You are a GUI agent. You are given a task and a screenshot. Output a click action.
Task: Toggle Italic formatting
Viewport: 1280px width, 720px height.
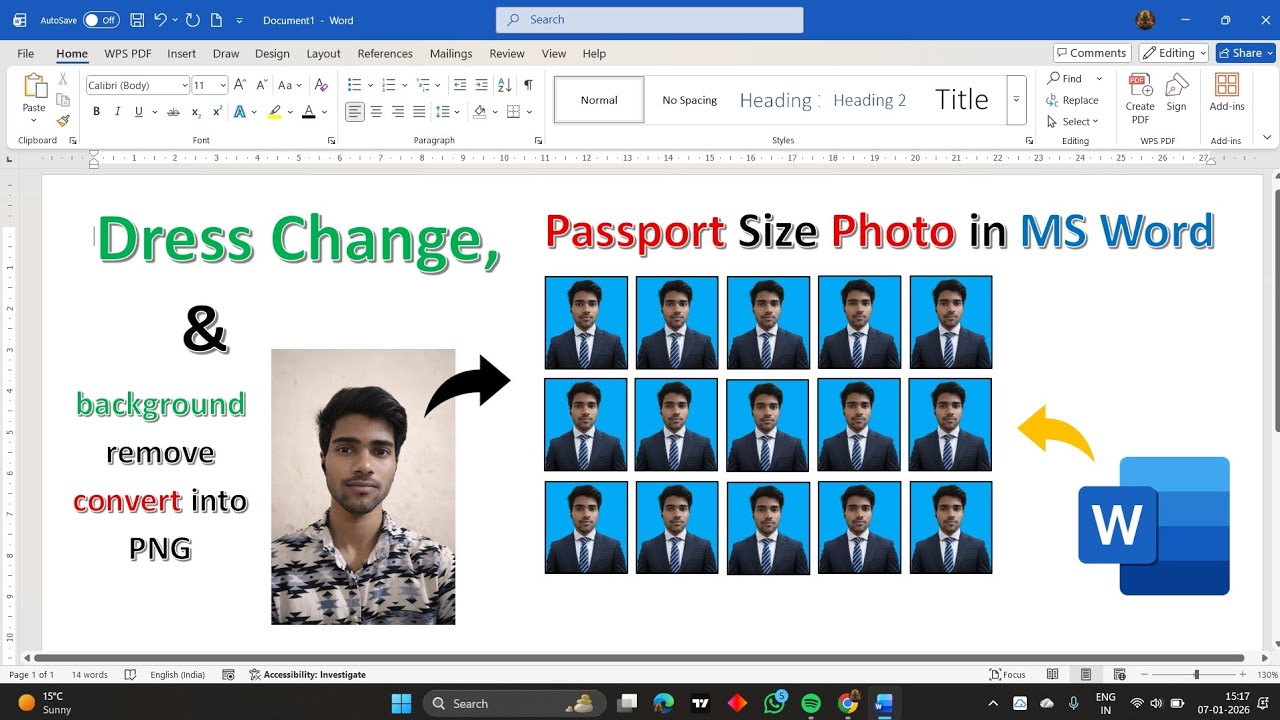117,112
